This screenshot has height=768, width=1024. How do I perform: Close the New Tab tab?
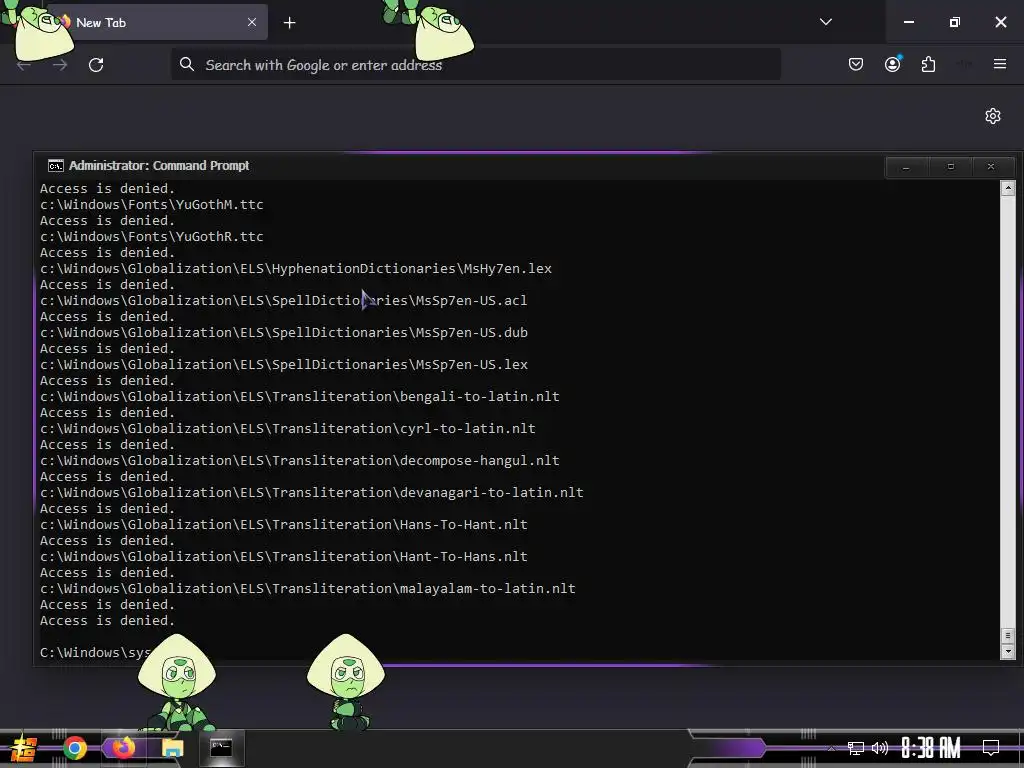[252, 22]
